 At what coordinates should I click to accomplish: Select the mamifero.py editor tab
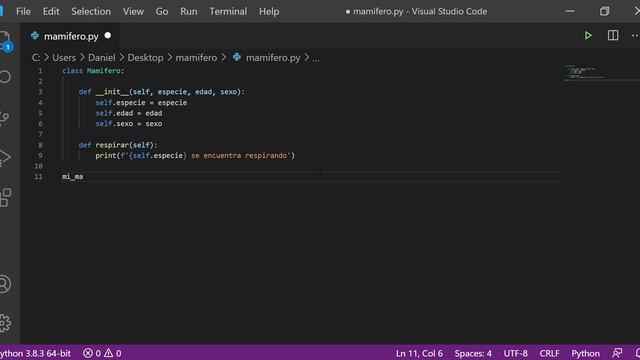(71, 36)
